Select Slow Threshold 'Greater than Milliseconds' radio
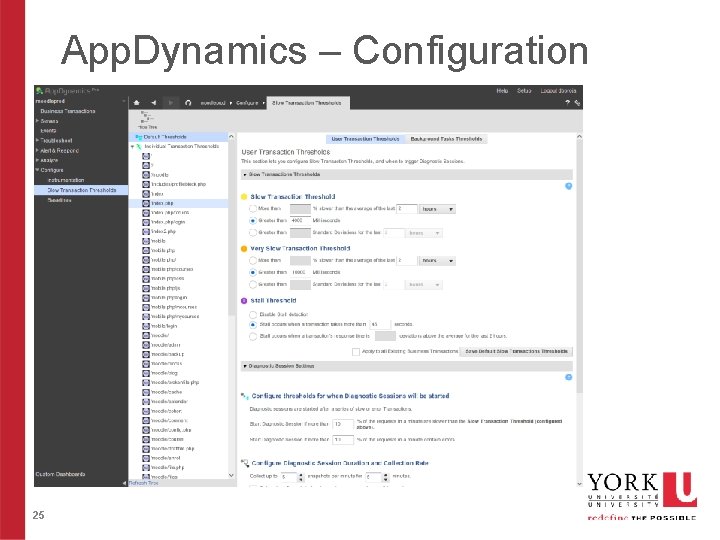This screenshot has height=540, width=720. (x=253, y=220)
